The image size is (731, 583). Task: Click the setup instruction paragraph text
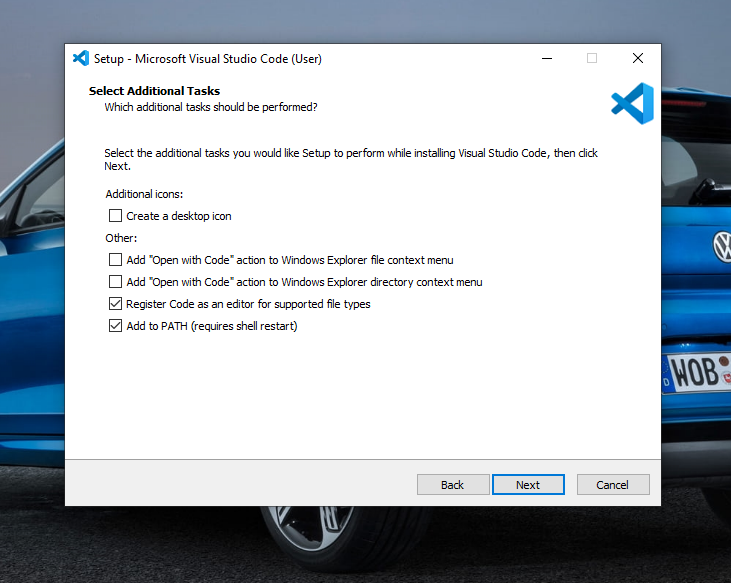tap(350, 154)
